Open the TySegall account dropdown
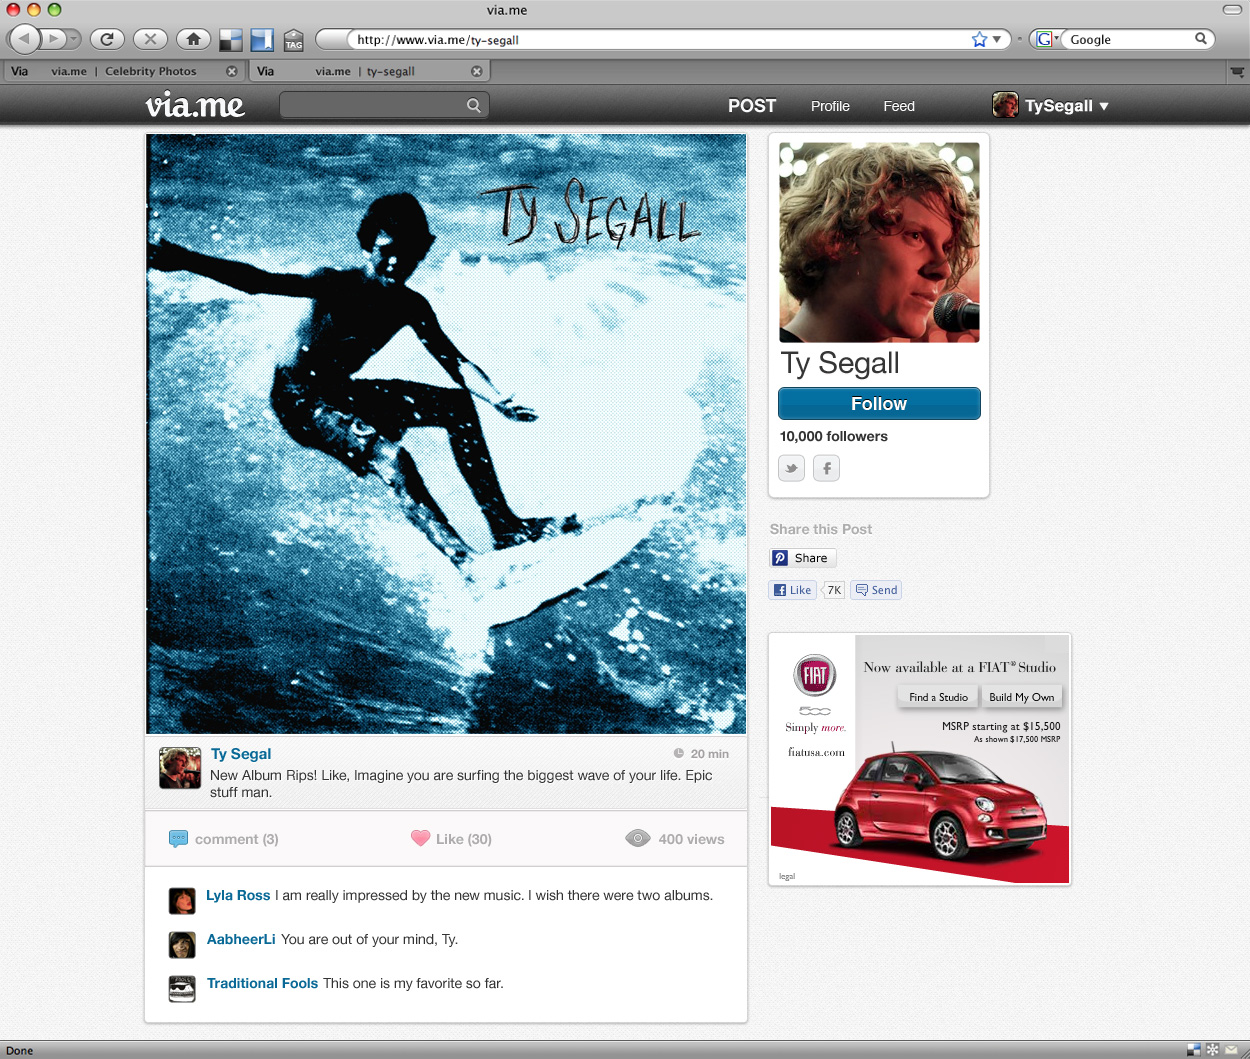Viewport: 1250px width, 1059px height. click(x=1104, y=106)
